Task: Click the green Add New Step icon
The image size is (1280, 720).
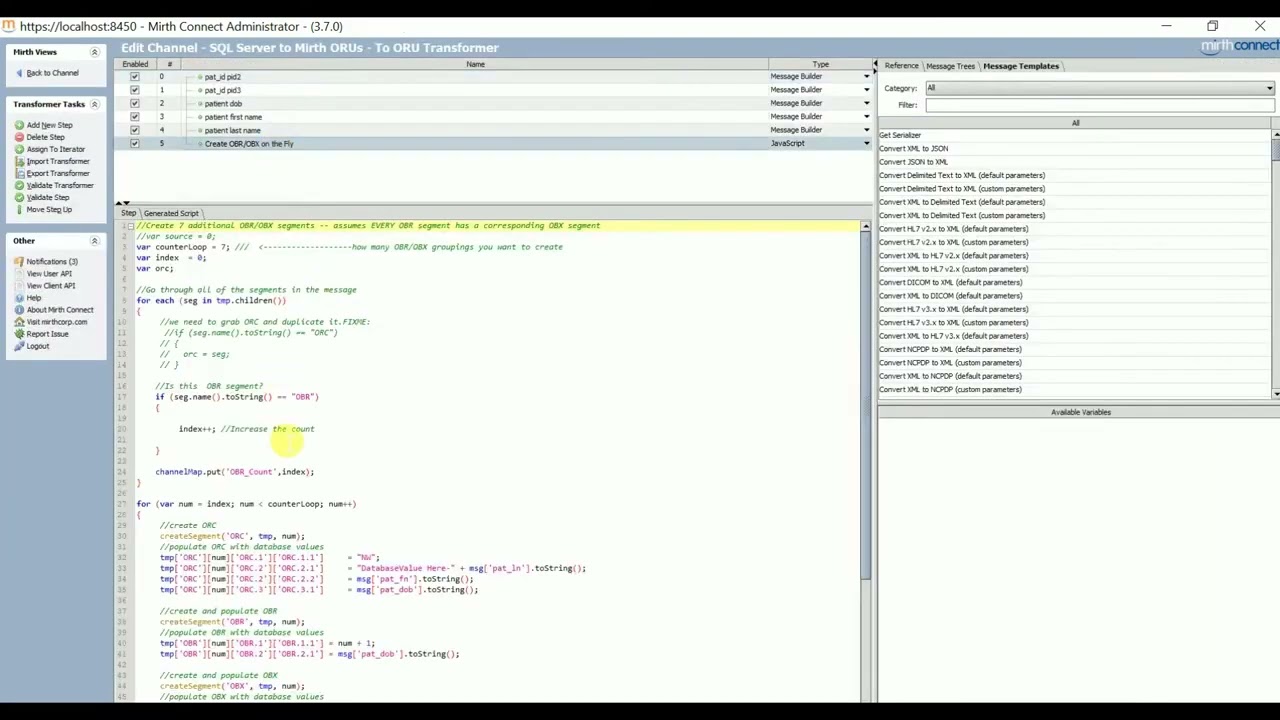Action: [19, 125]
